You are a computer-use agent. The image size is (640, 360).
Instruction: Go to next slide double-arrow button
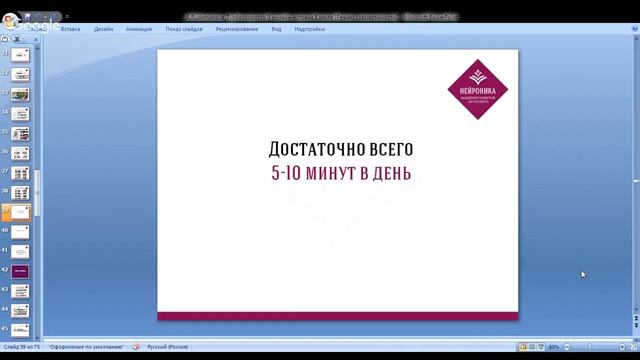pyautogui.click(x=636, y=325)
